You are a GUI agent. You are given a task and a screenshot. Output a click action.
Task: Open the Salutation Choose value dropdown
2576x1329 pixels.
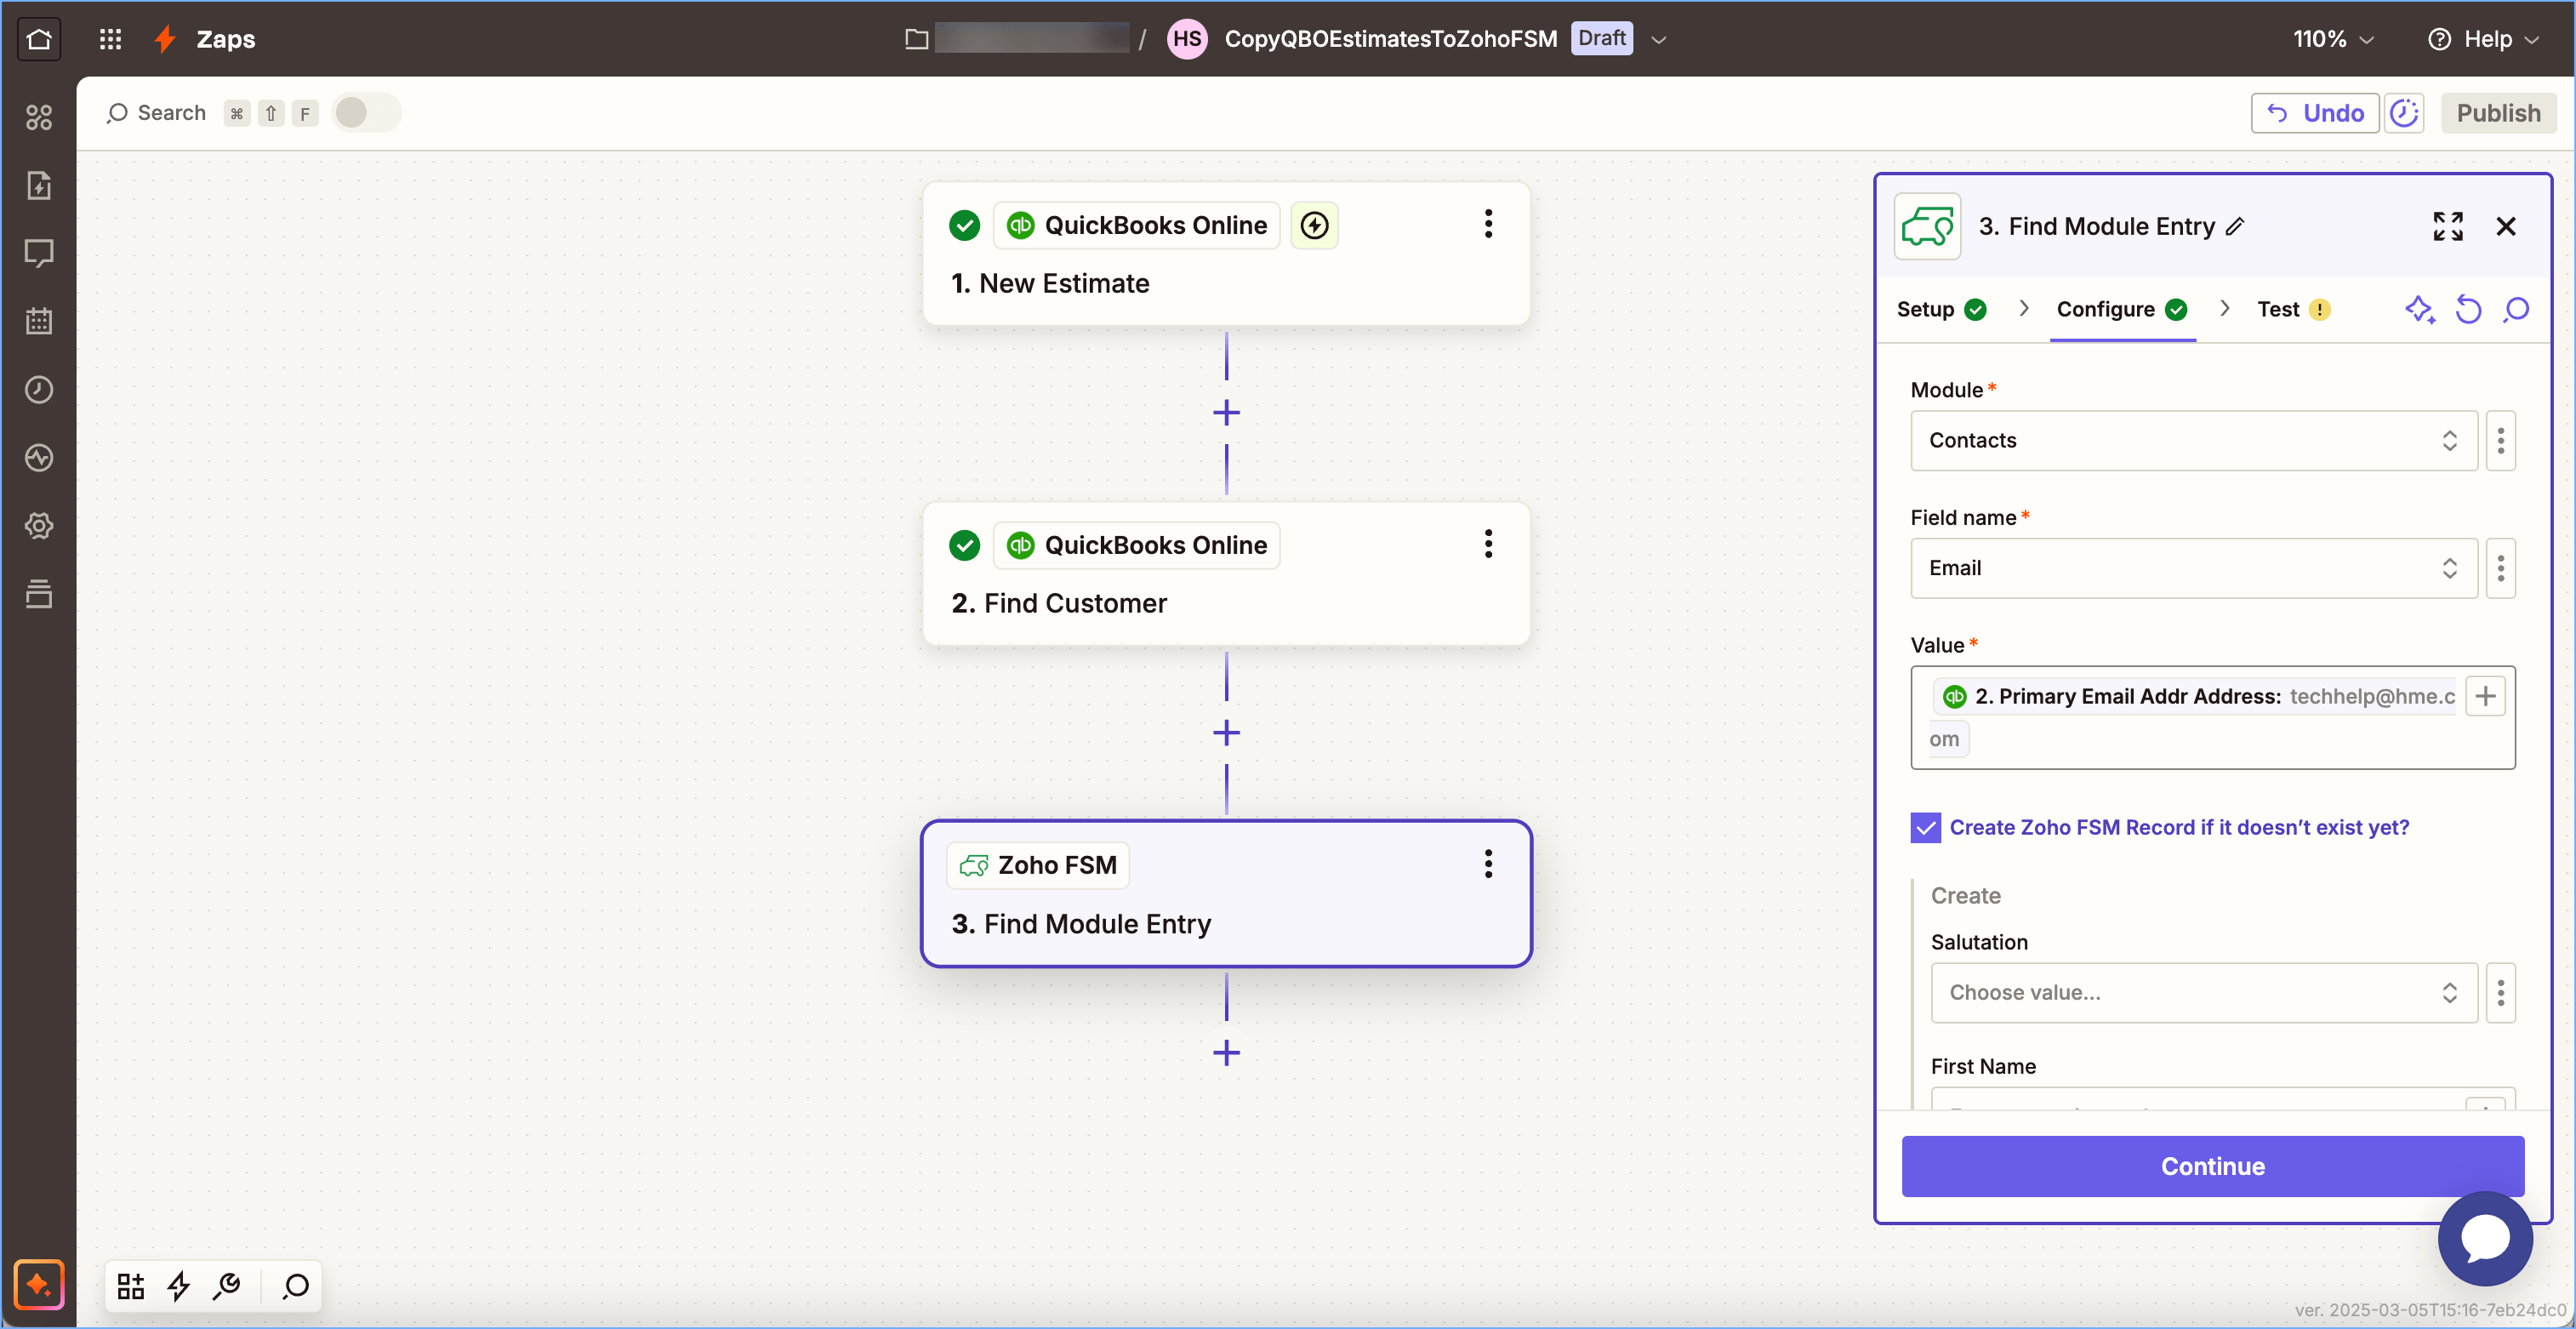coord(2202,992)
